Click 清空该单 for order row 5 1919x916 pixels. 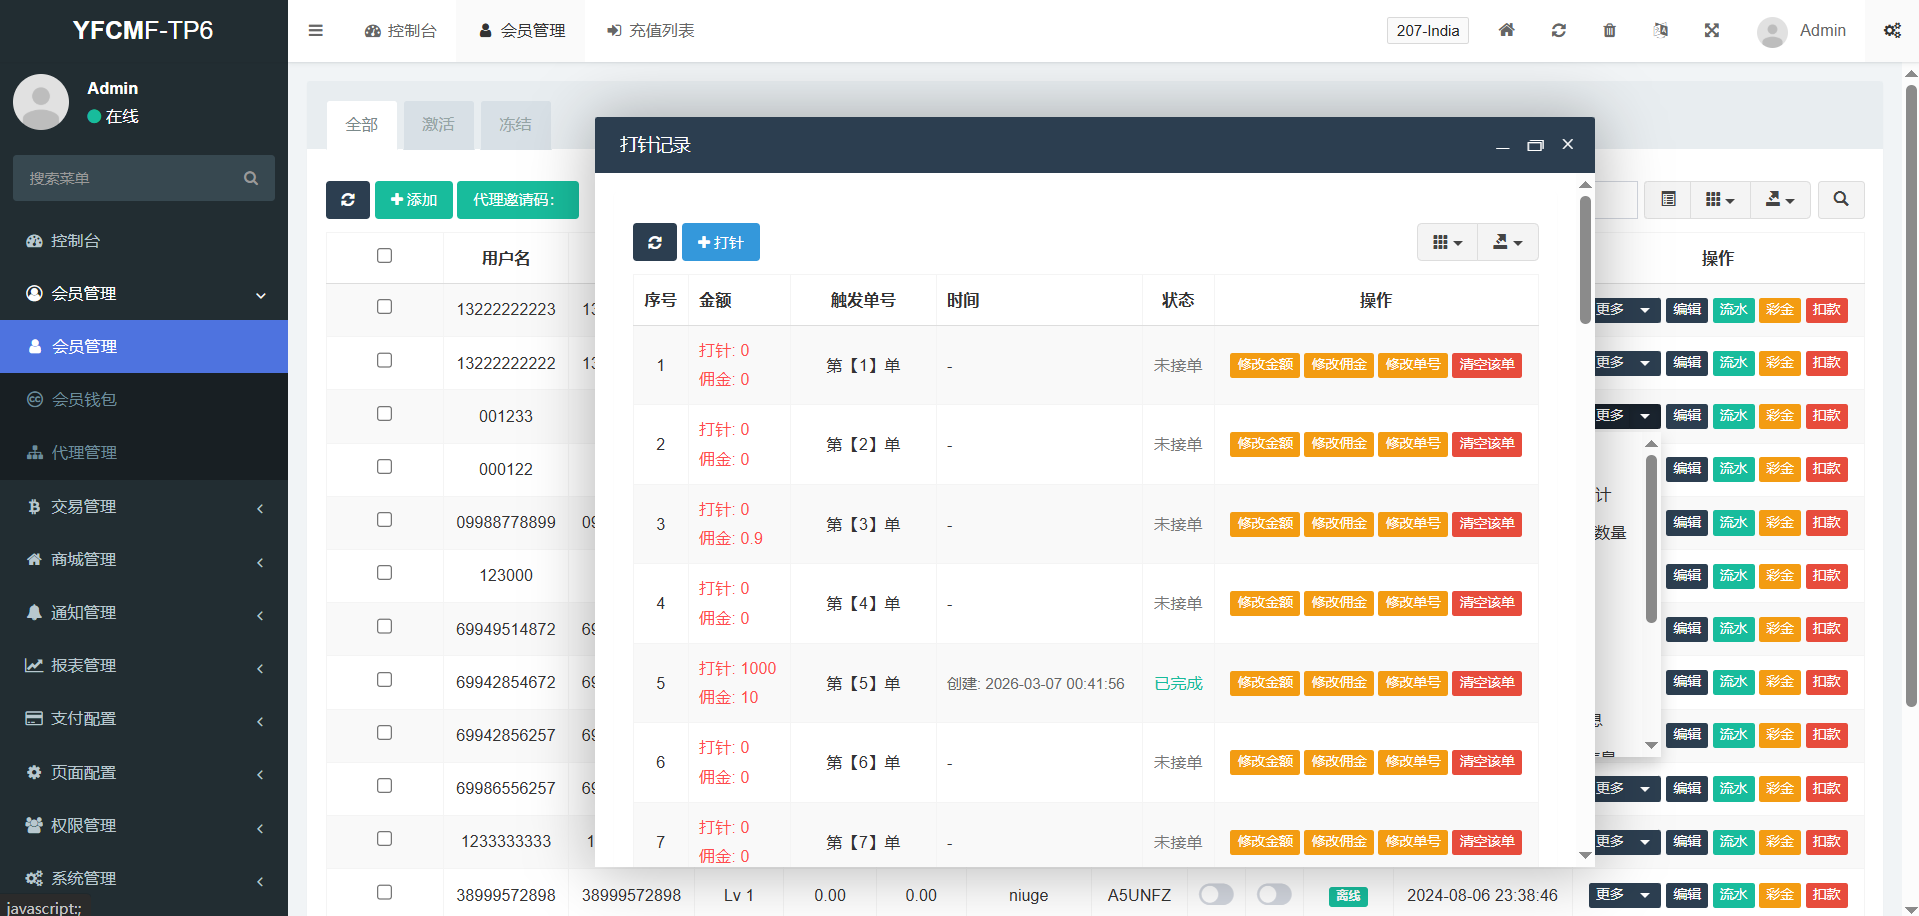coord(1486,683)
